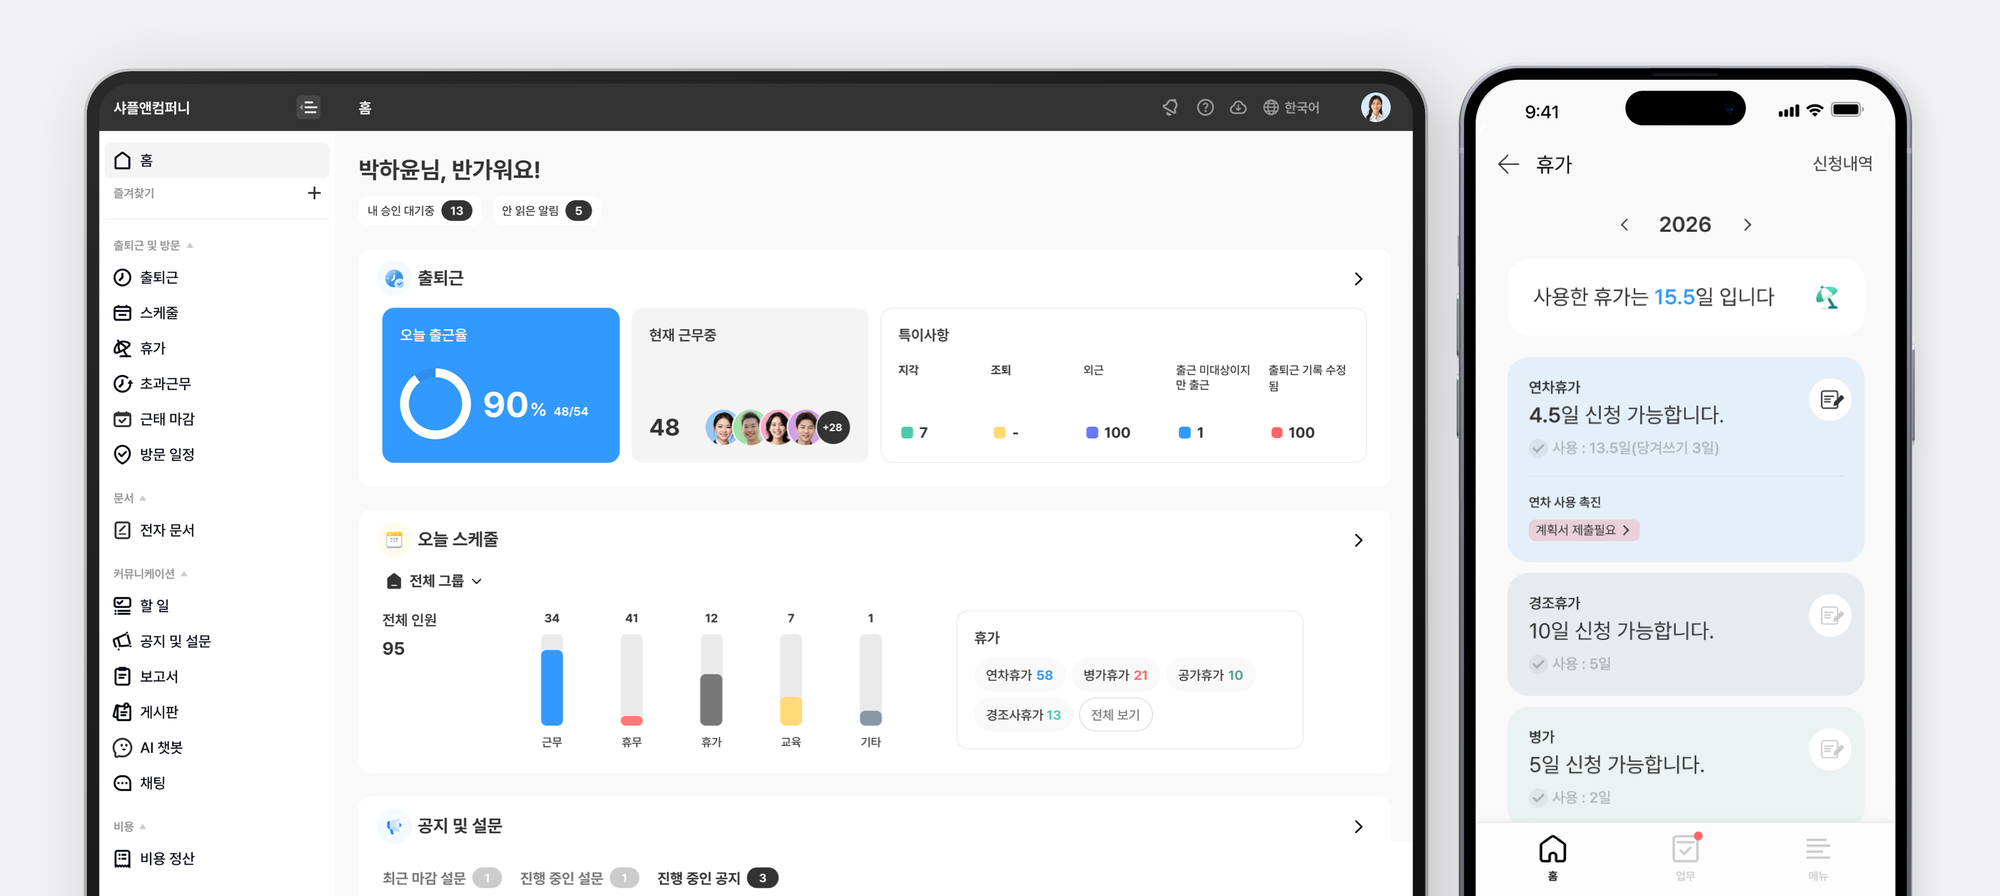2000x896 pixels.
Task: Click the user profile avatar in header
Action: pyautogui.click(x=1375, y=107)
